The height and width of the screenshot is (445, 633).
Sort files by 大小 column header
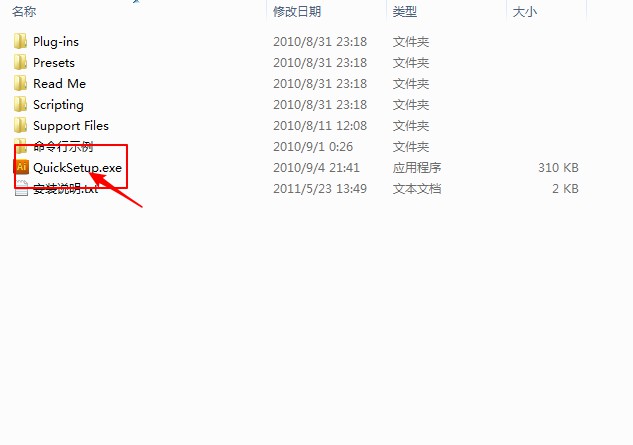coord(524,12)
